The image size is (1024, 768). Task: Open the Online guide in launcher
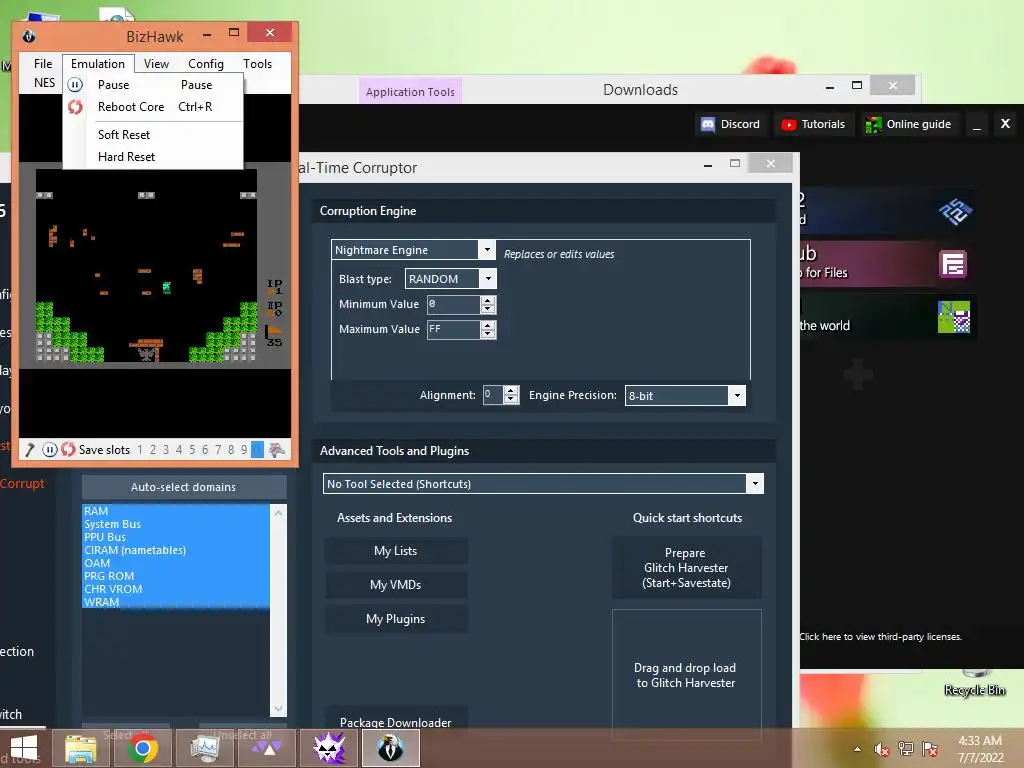click(x=908, y=124)
